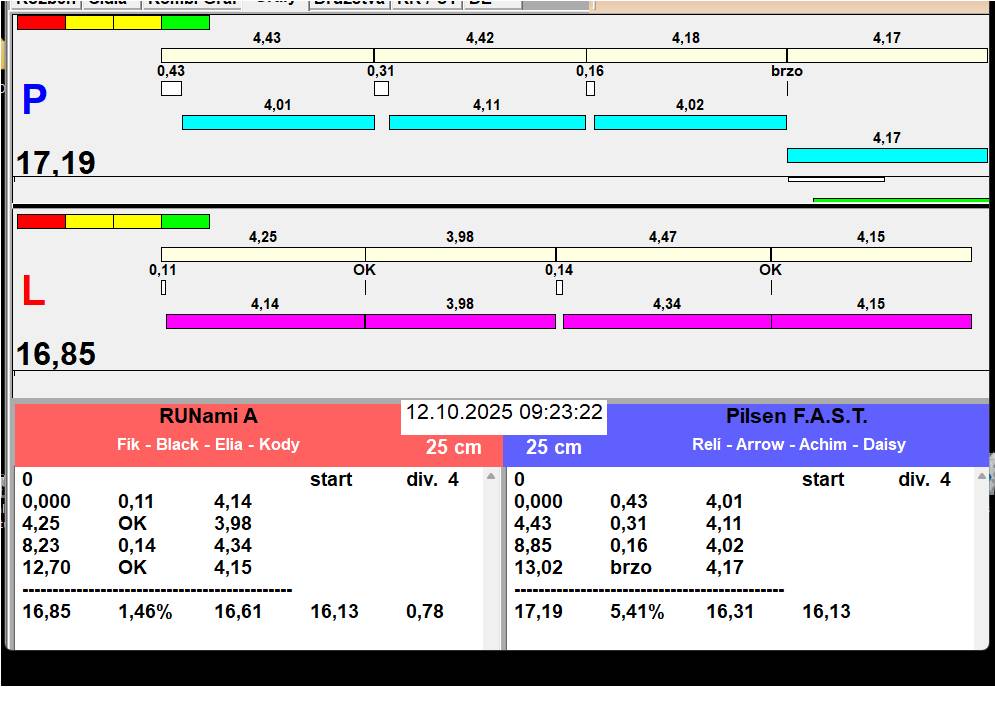Click the Pilsen F.A.S.T. team header

pyautogui.click(x=796, y=416)
